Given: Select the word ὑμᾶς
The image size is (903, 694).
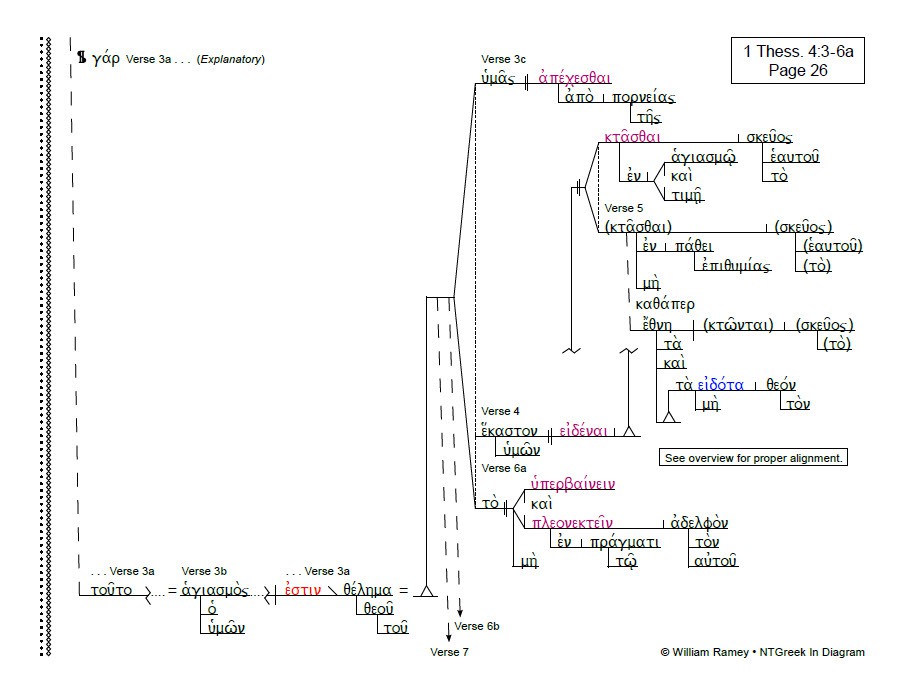Looking at the screenshot, I should pyautogui.click(x=498, y=78).
